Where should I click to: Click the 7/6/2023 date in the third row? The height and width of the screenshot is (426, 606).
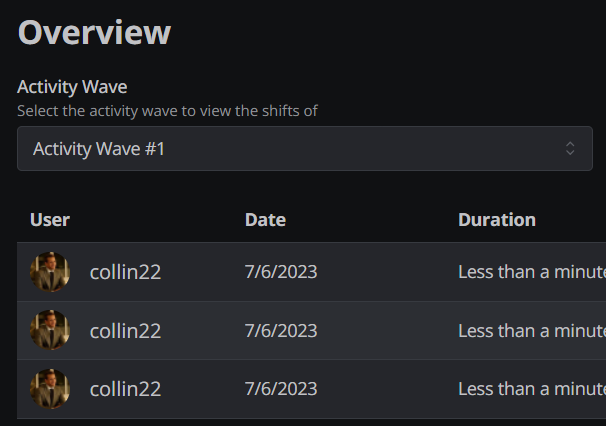tap(281, 389)
